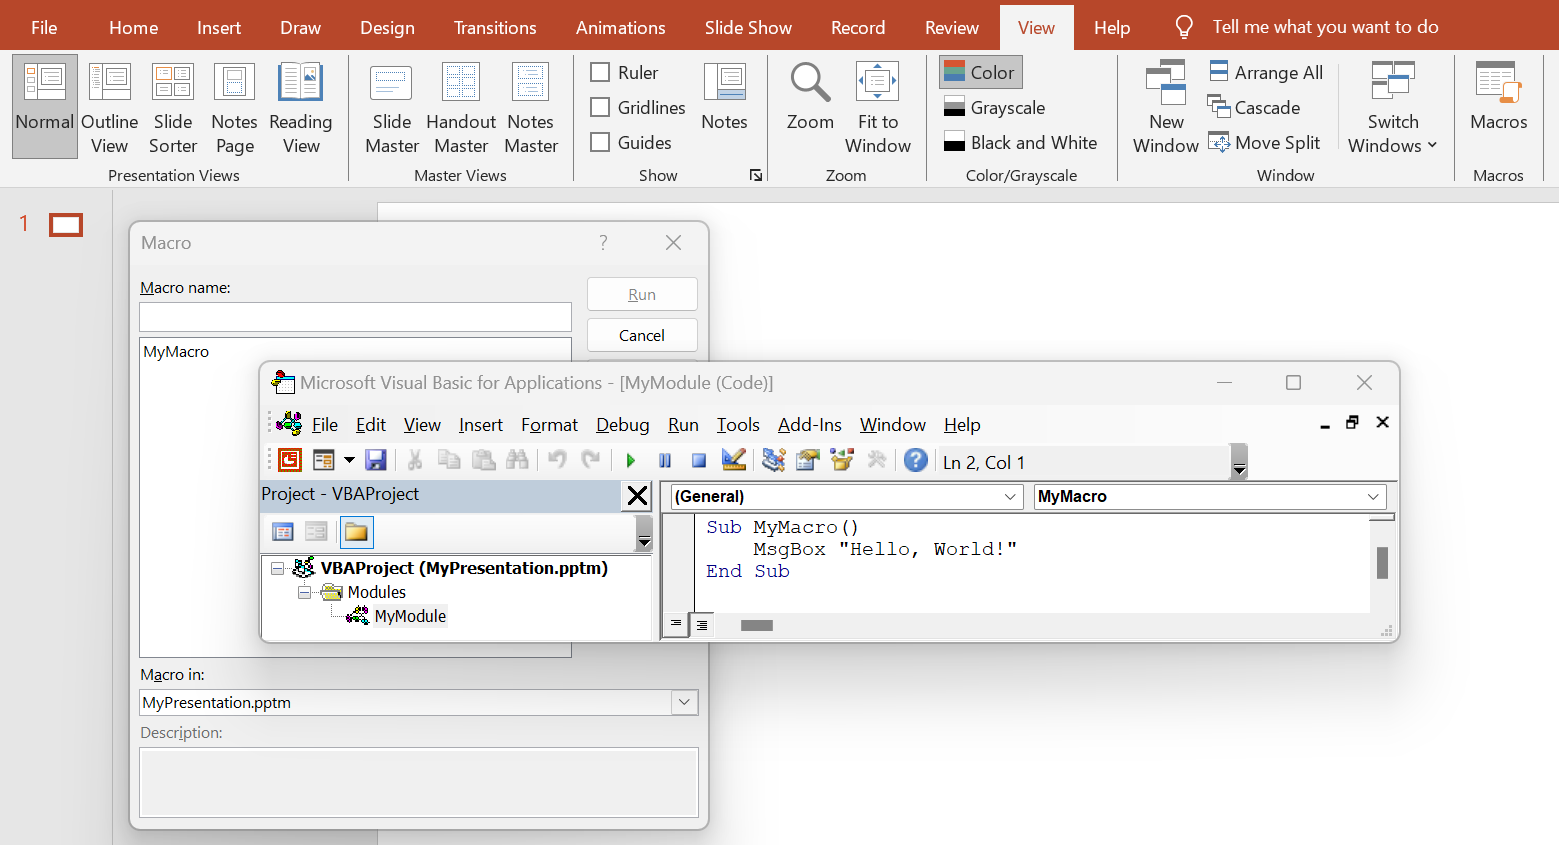Open Notes Master view
This screenshot has height=845, width=1559.
(x=531, y=107)
